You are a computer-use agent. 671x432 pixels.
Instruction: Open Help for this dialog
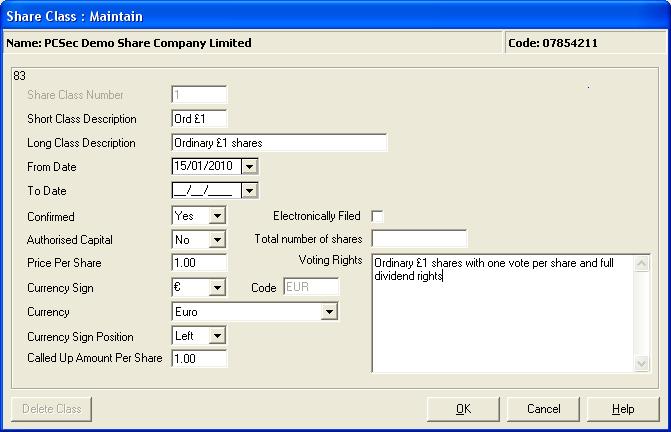click(x=623, y=409)
